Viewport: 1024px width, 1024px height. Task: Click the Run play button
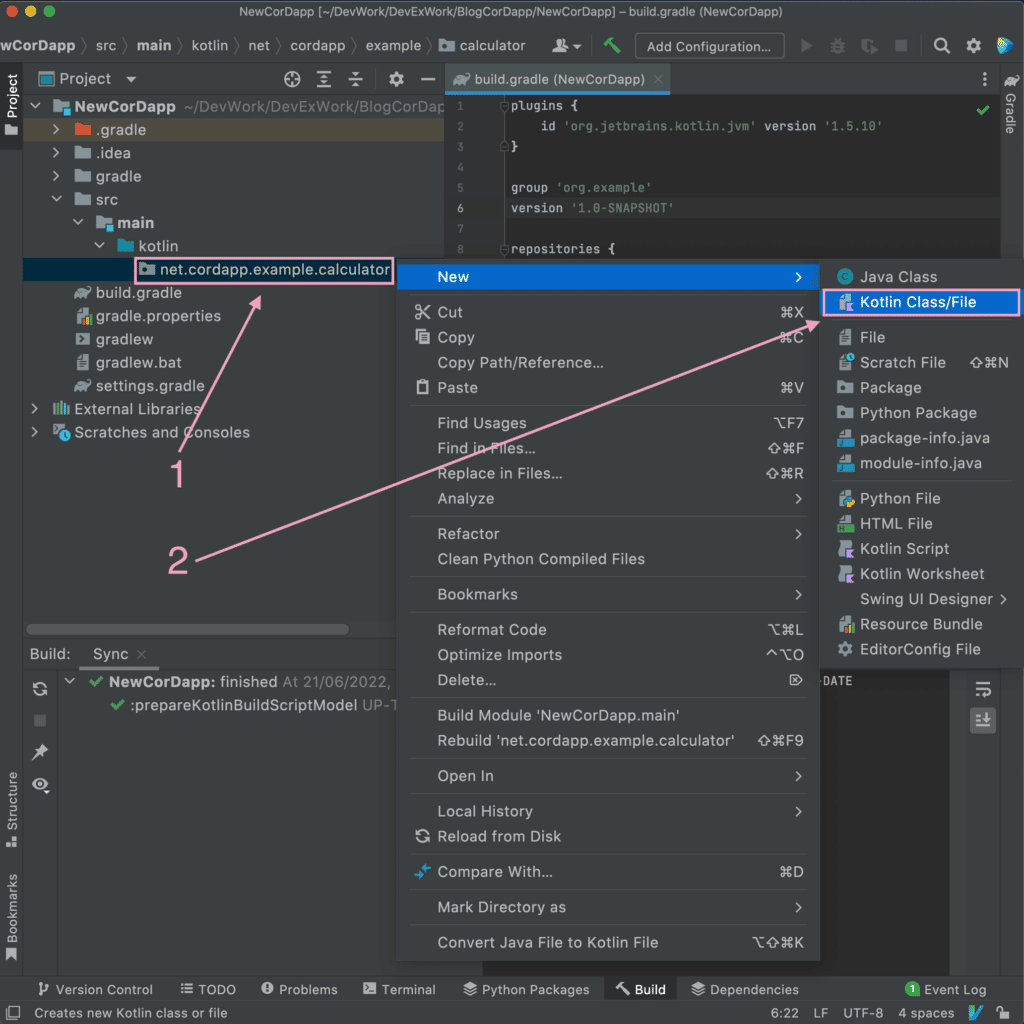pyautogui.click(x=807, y=46)
